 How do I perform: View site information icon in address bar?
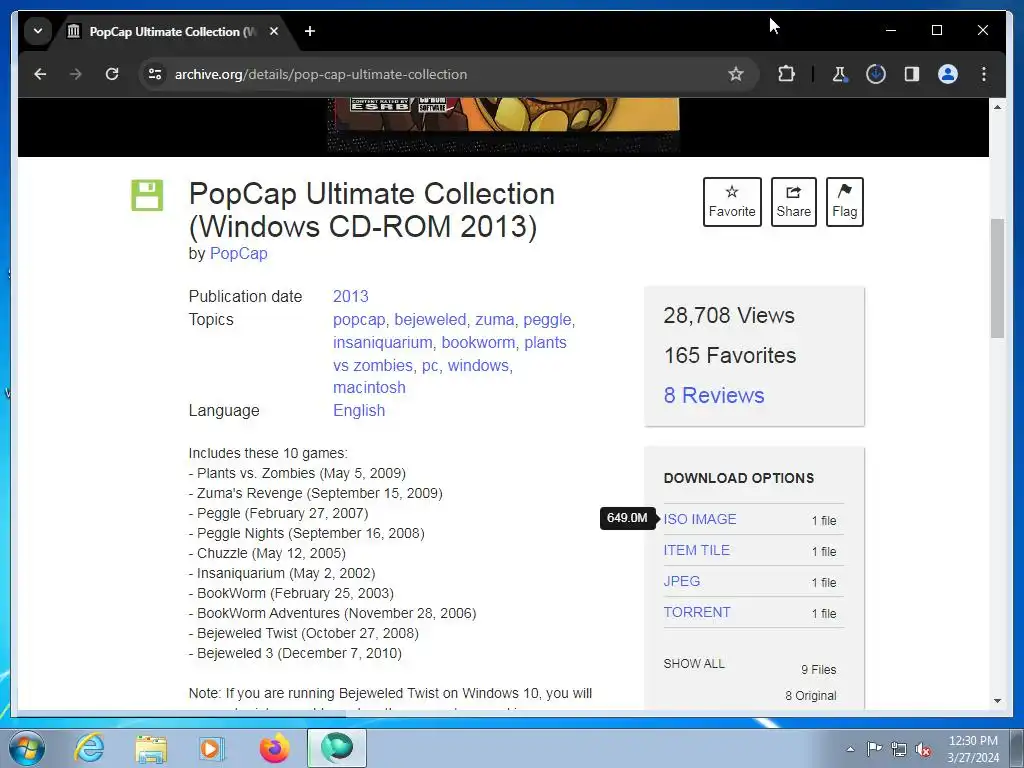[155, 74]
